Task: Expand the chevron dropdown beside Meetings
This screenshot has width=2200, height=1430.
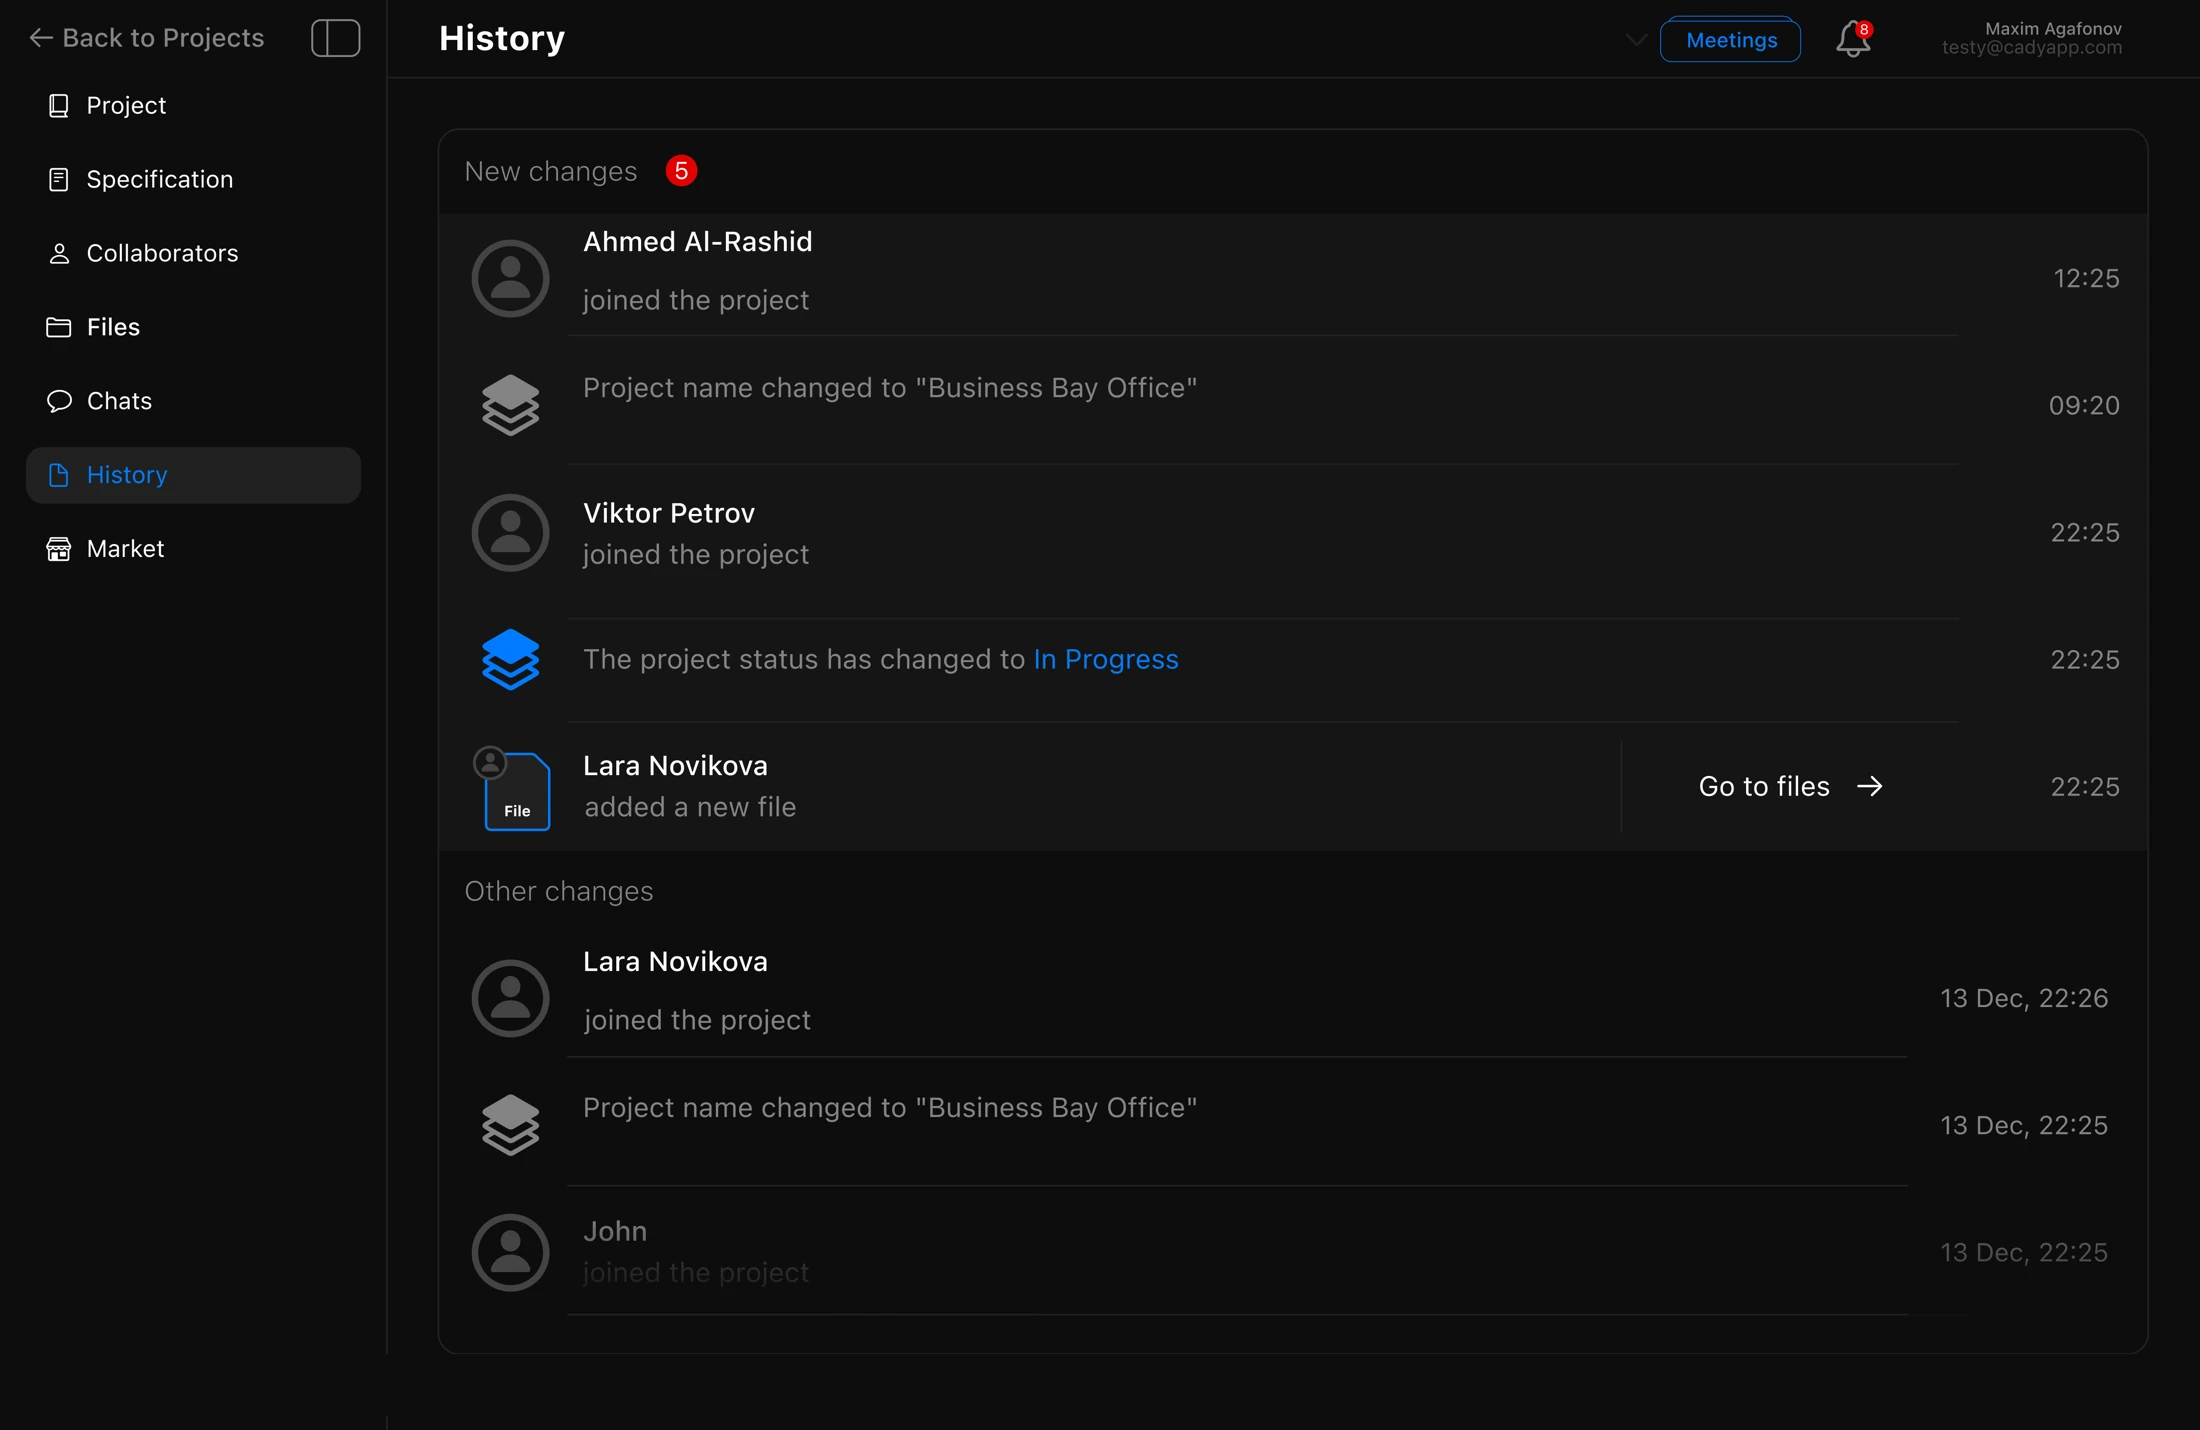Action: (1637, 41)
